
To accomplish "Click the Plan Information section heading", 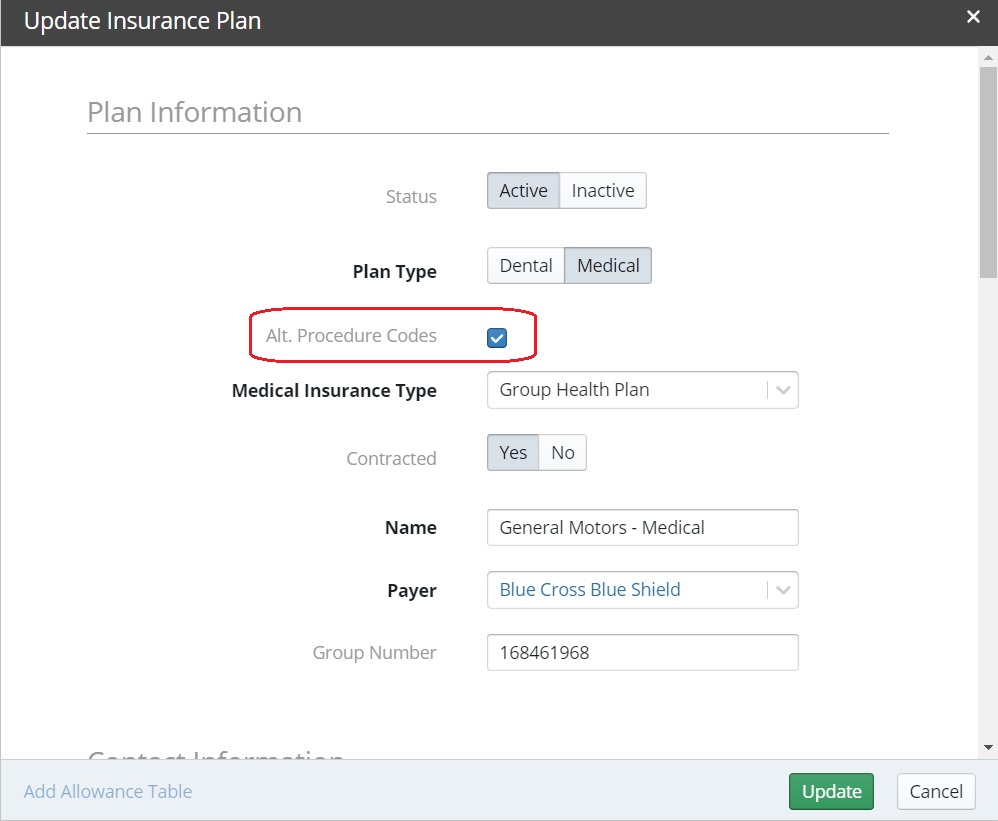I will (194, 112).
